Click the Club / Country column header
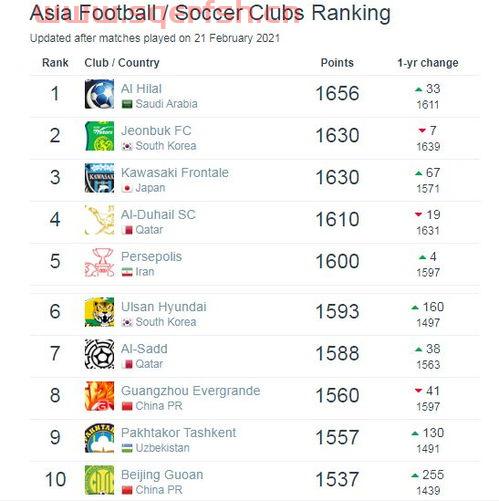The height and width of the screenshot is (501, 499). tap(122, 63)
